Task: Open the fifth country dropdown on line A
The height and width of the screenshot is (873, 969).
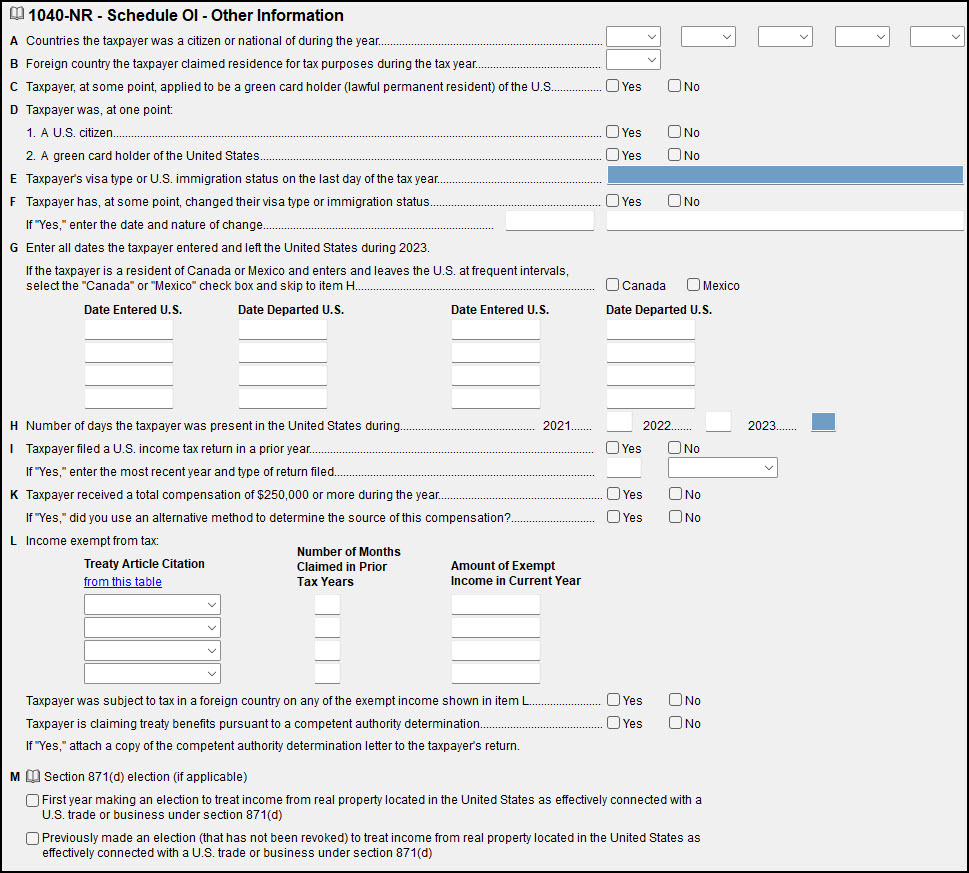Action: pos(937,37)
